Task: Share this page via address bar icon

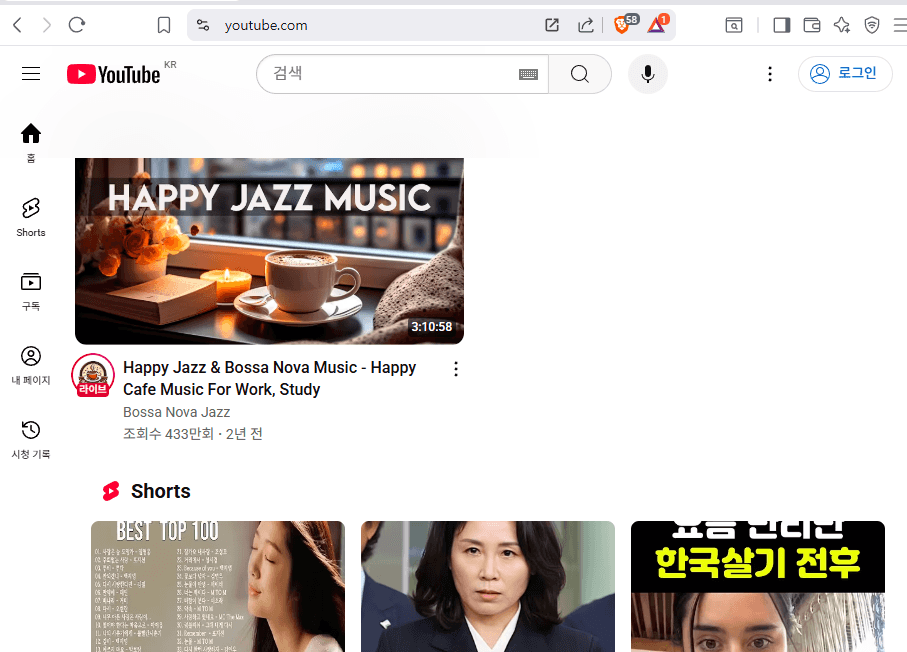Action: point(585,25)
